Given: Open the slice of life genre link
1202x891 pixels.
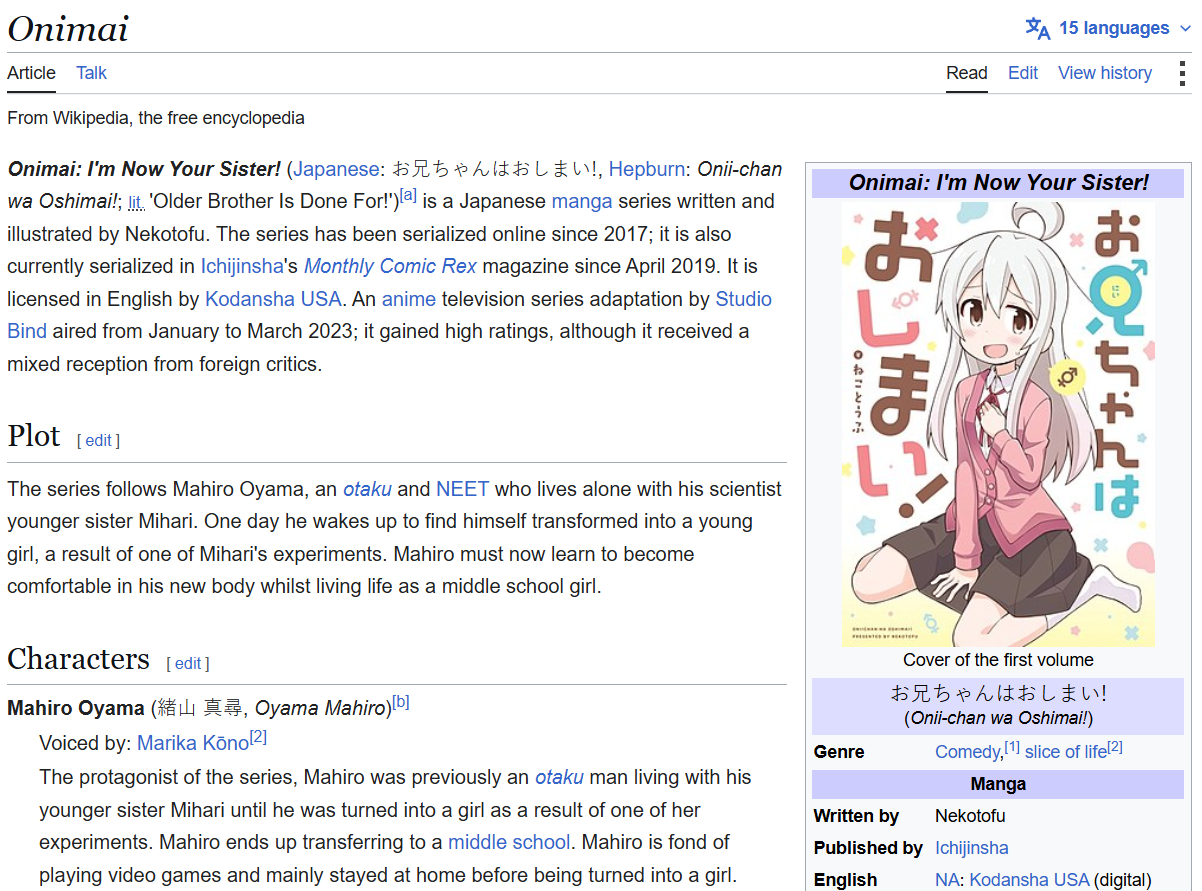Looking at the screenshot, I should [1066, 752].
